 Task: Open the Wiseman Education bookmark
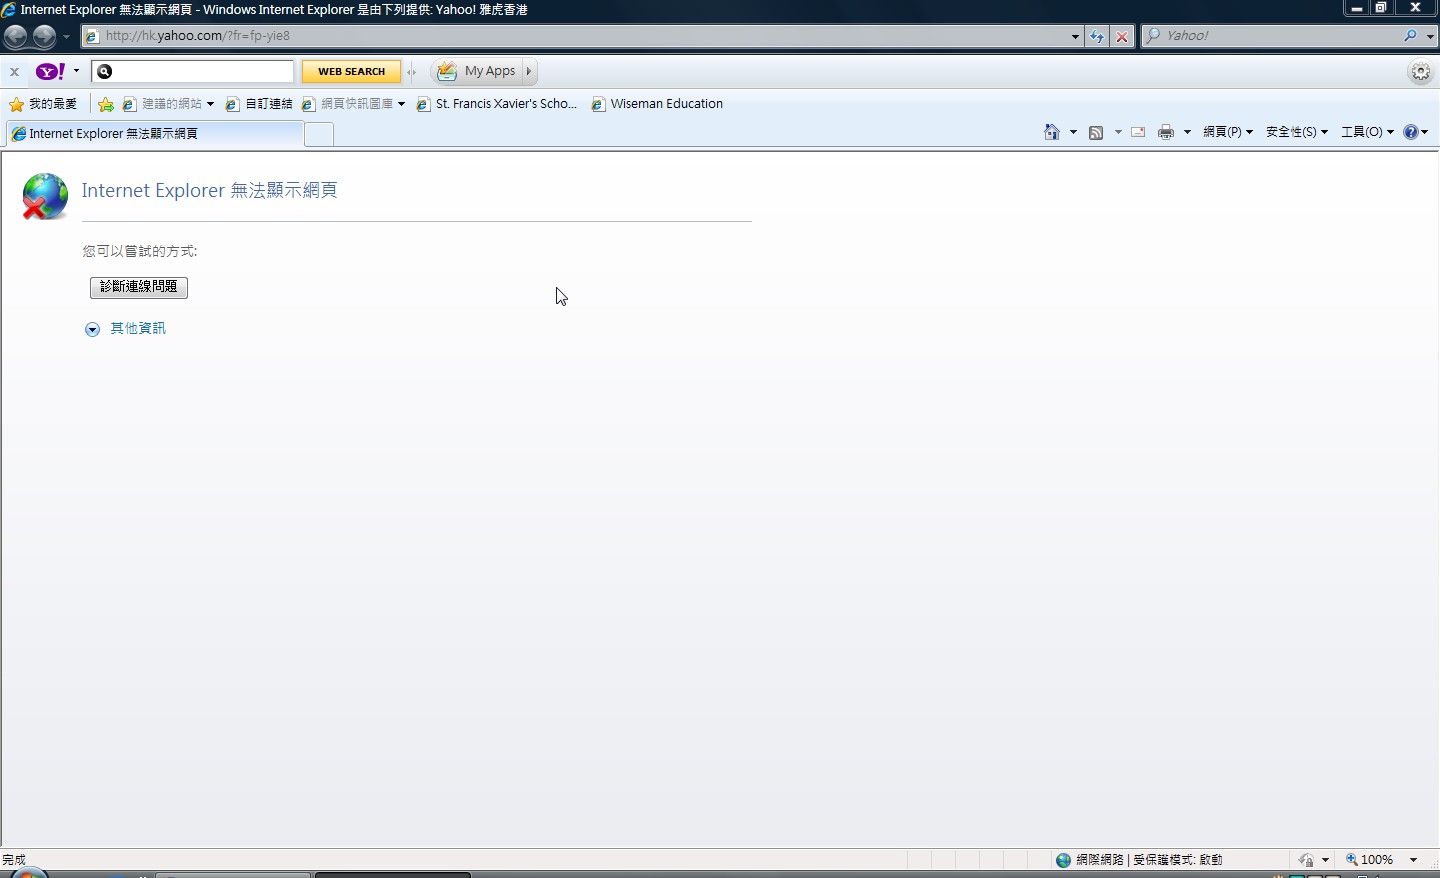pyautogui.click(x=657, y=104)
